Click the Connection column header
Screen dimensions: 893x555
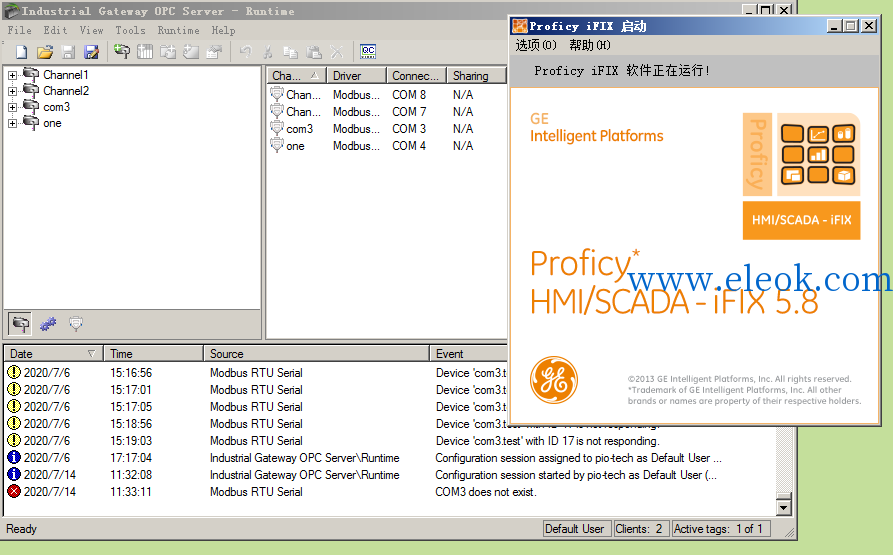click(x=416, y=76)
